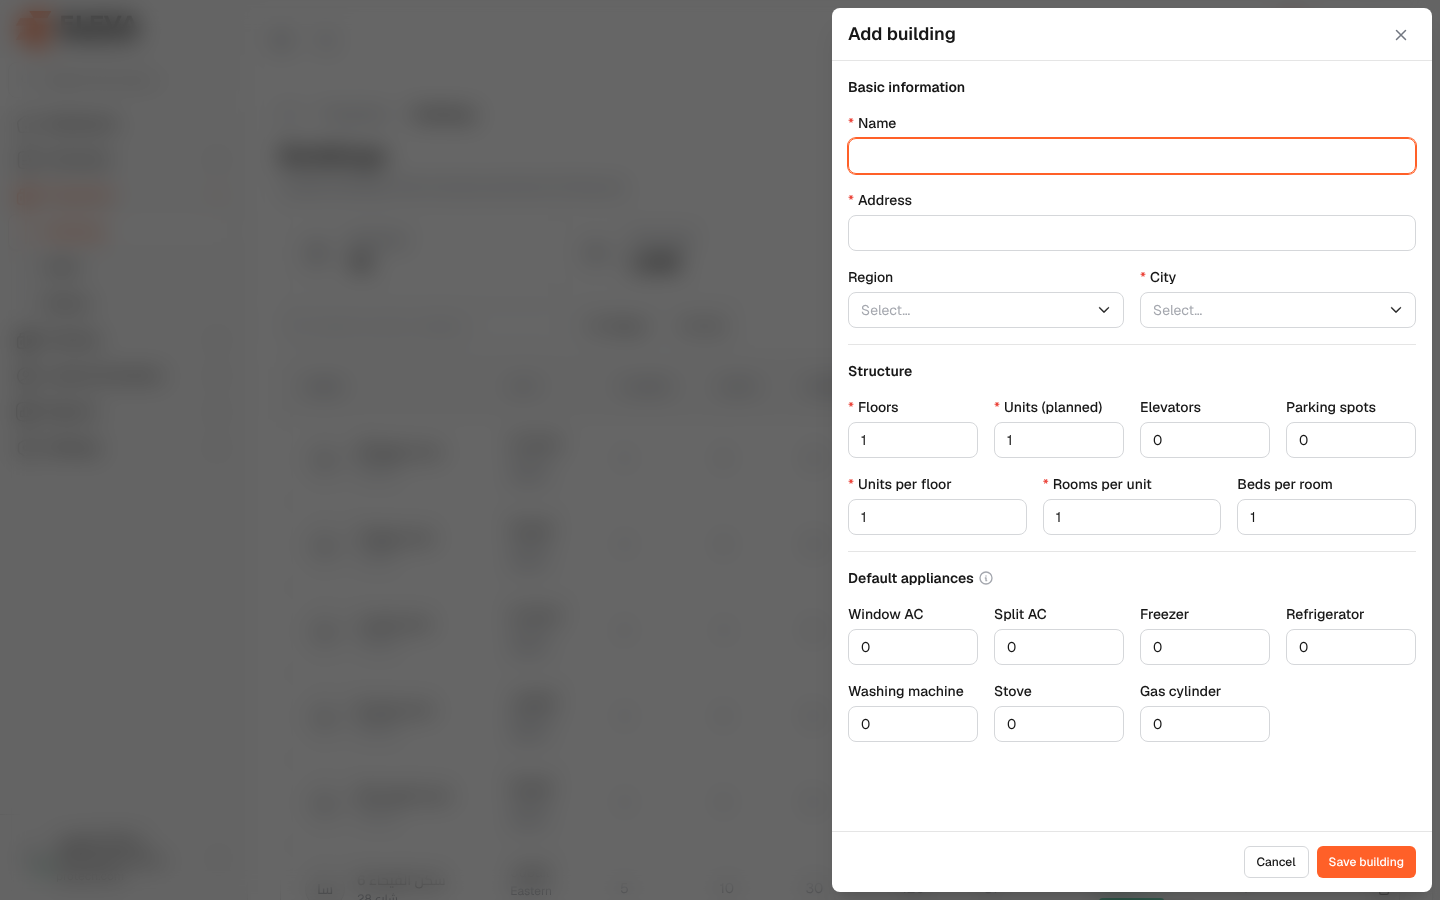Select the Units (planned) field
1440x900 pixels.
(1059, 440)
